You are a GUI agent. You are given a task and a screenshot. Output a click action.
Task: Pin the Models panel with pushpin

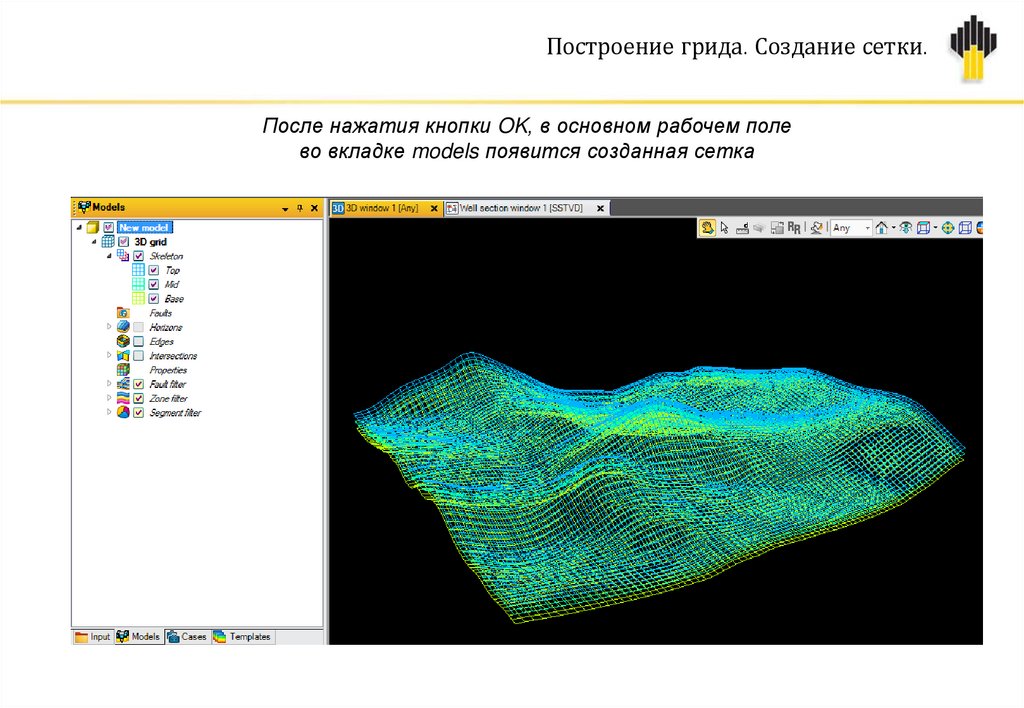point(299,208)
